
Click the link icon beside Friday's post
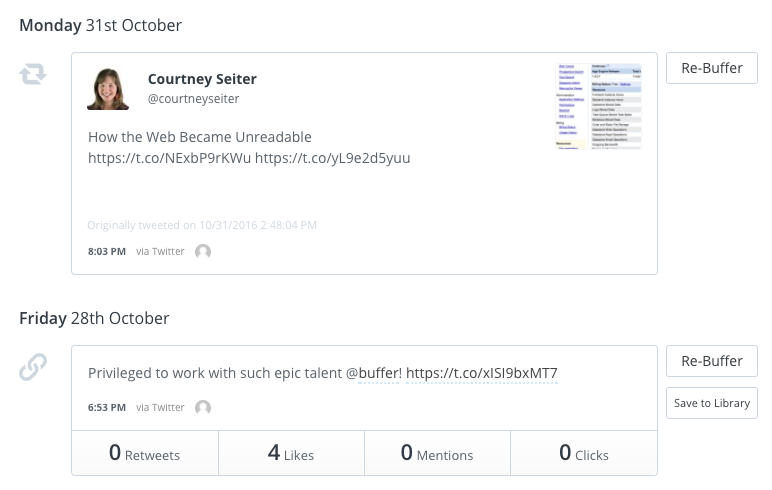point(33,367)
